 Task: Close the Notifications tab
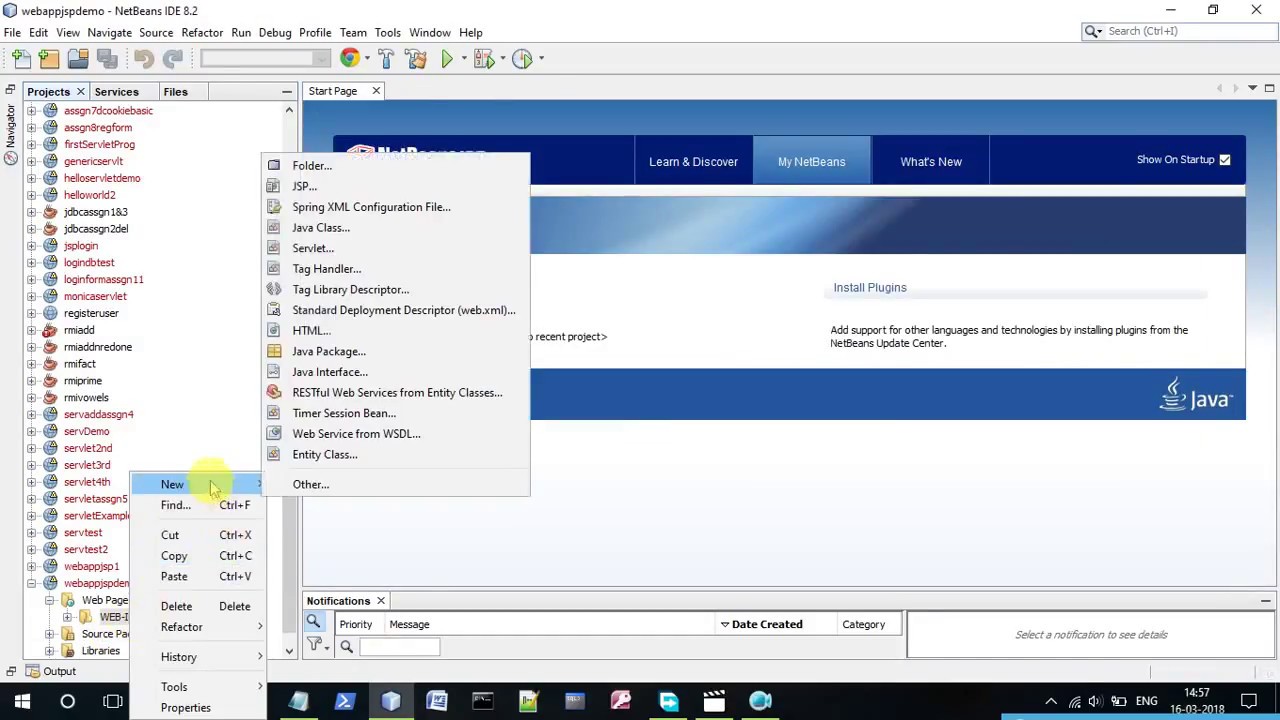380,601
